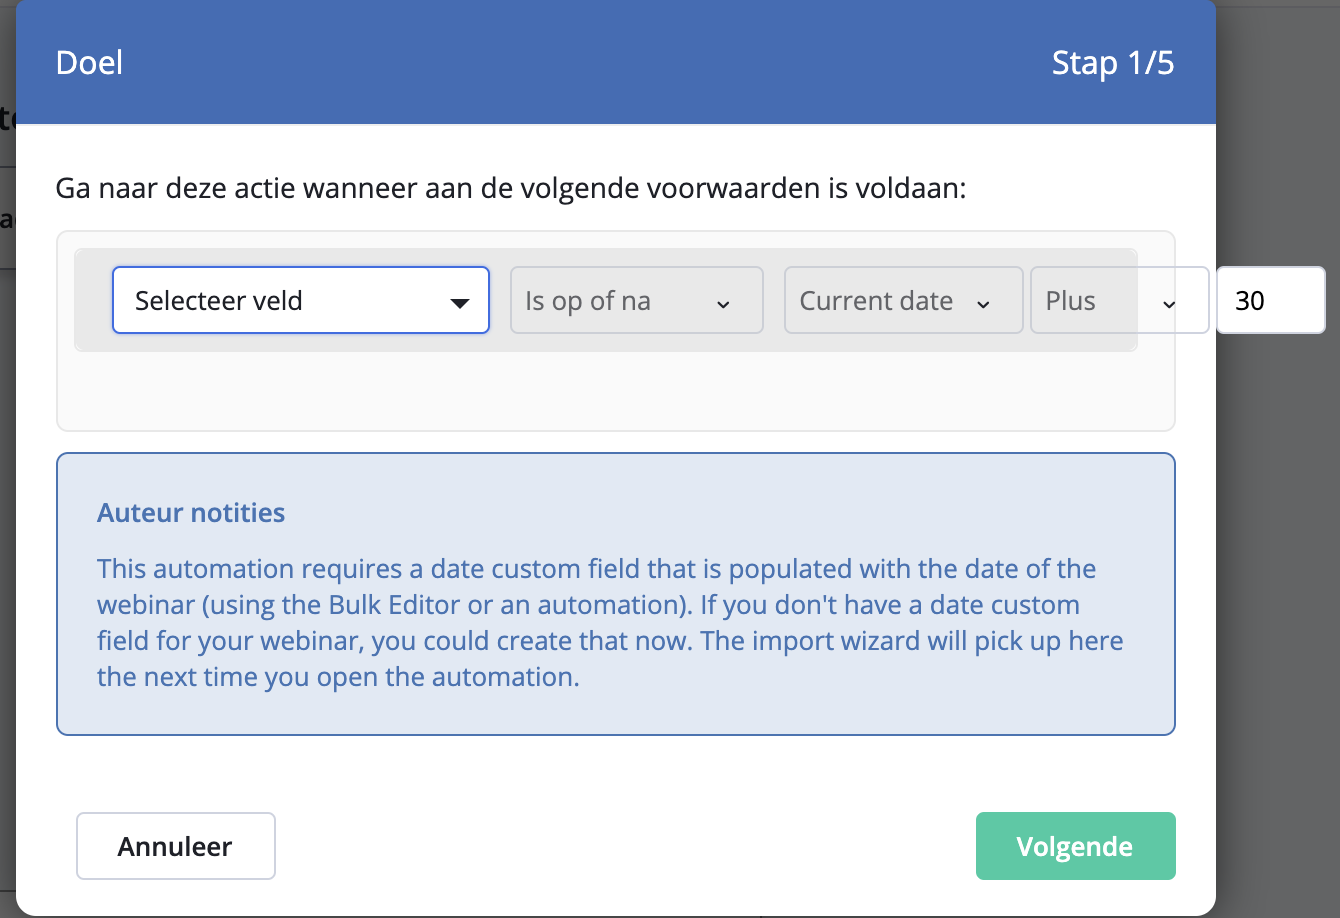Image resolution: width=1340 pixels, height=918 pixels.
Task: Click the empty area below the condition row
Action: click(615, 390)
